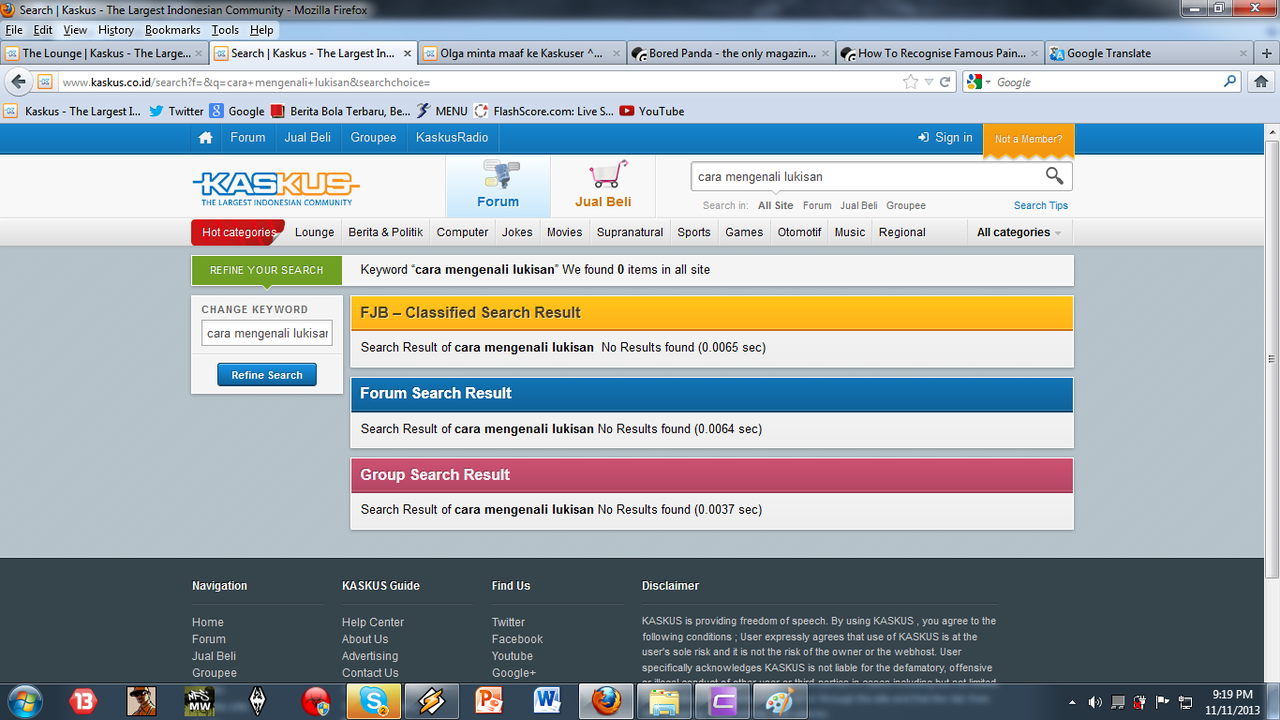Limit search to Forum under the search box
Screen dimensions: 1280x720
click(x=817, y=205)
